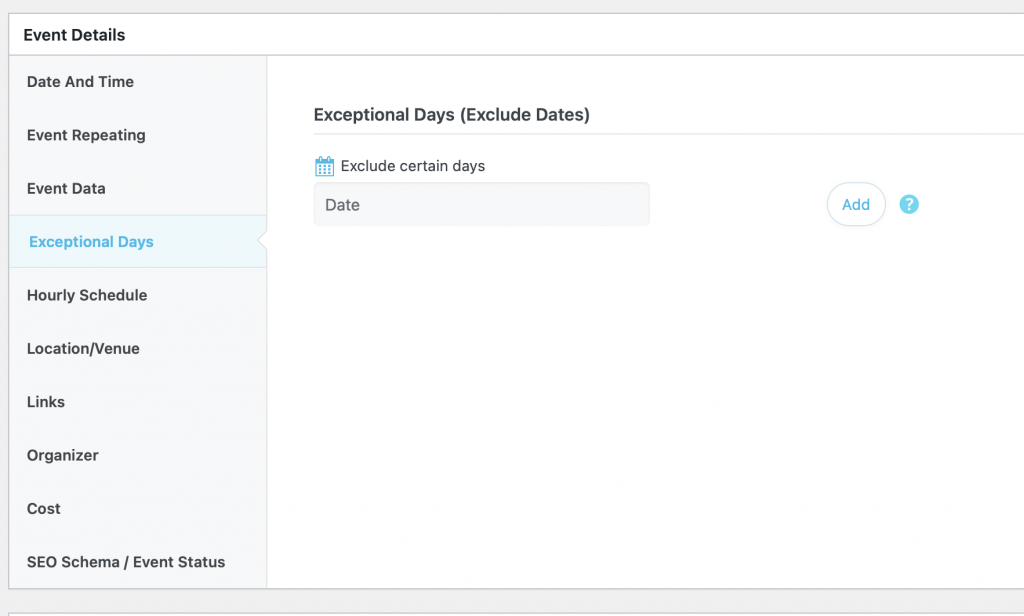Open the Date And Time tab

(80, 82)
